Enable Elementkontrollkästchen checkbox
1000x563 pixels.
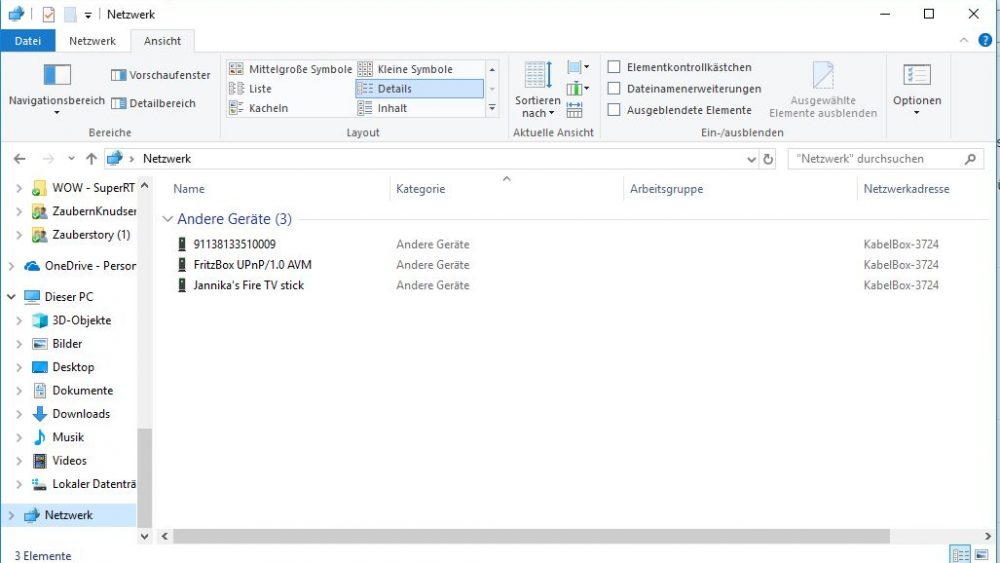614,67
